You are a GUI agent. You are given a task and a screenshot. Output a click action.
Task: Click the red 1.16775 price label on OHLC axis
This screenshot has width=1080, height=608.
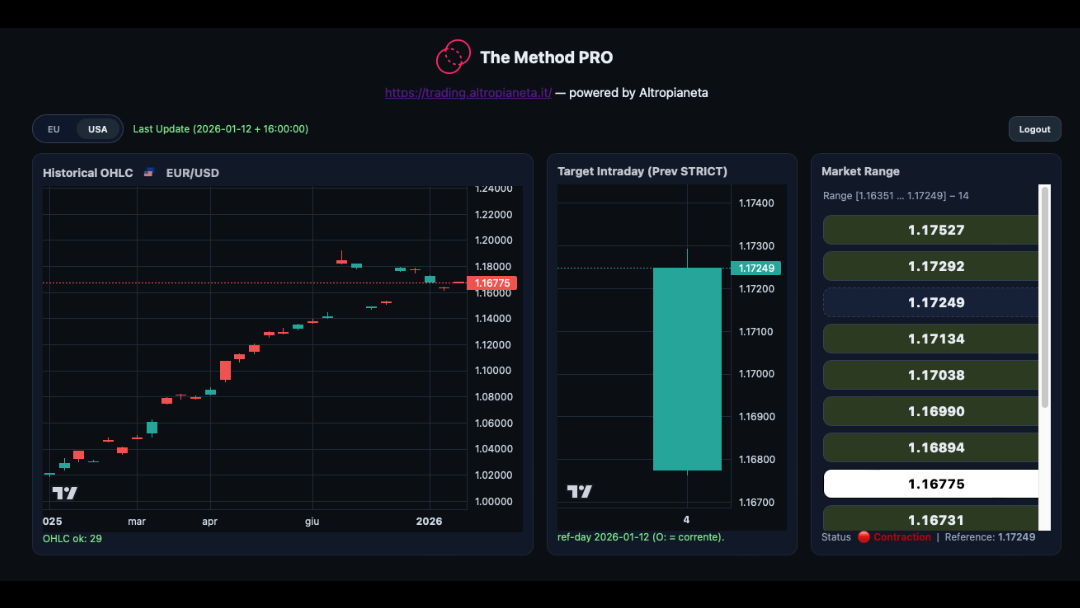(491, 283)
